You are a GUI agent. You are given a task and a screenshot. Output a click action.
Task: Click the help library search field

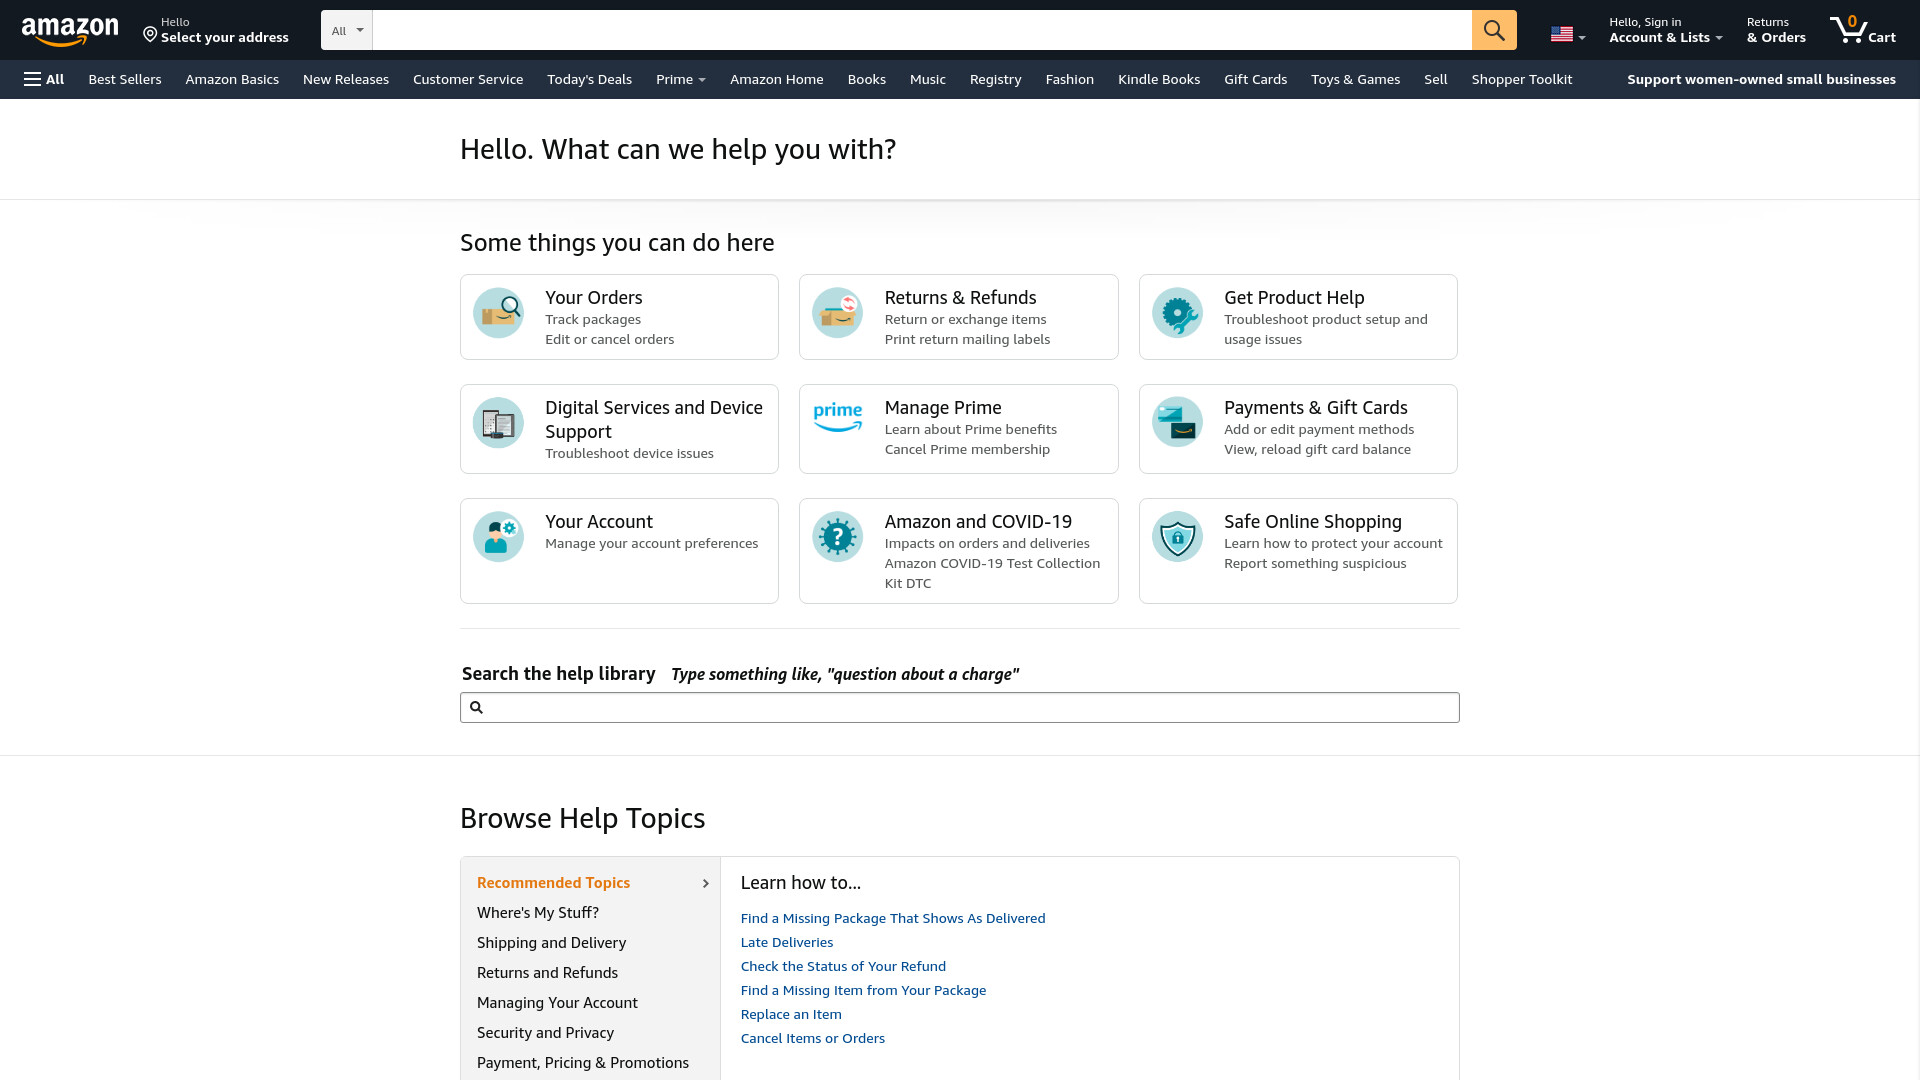960,708
